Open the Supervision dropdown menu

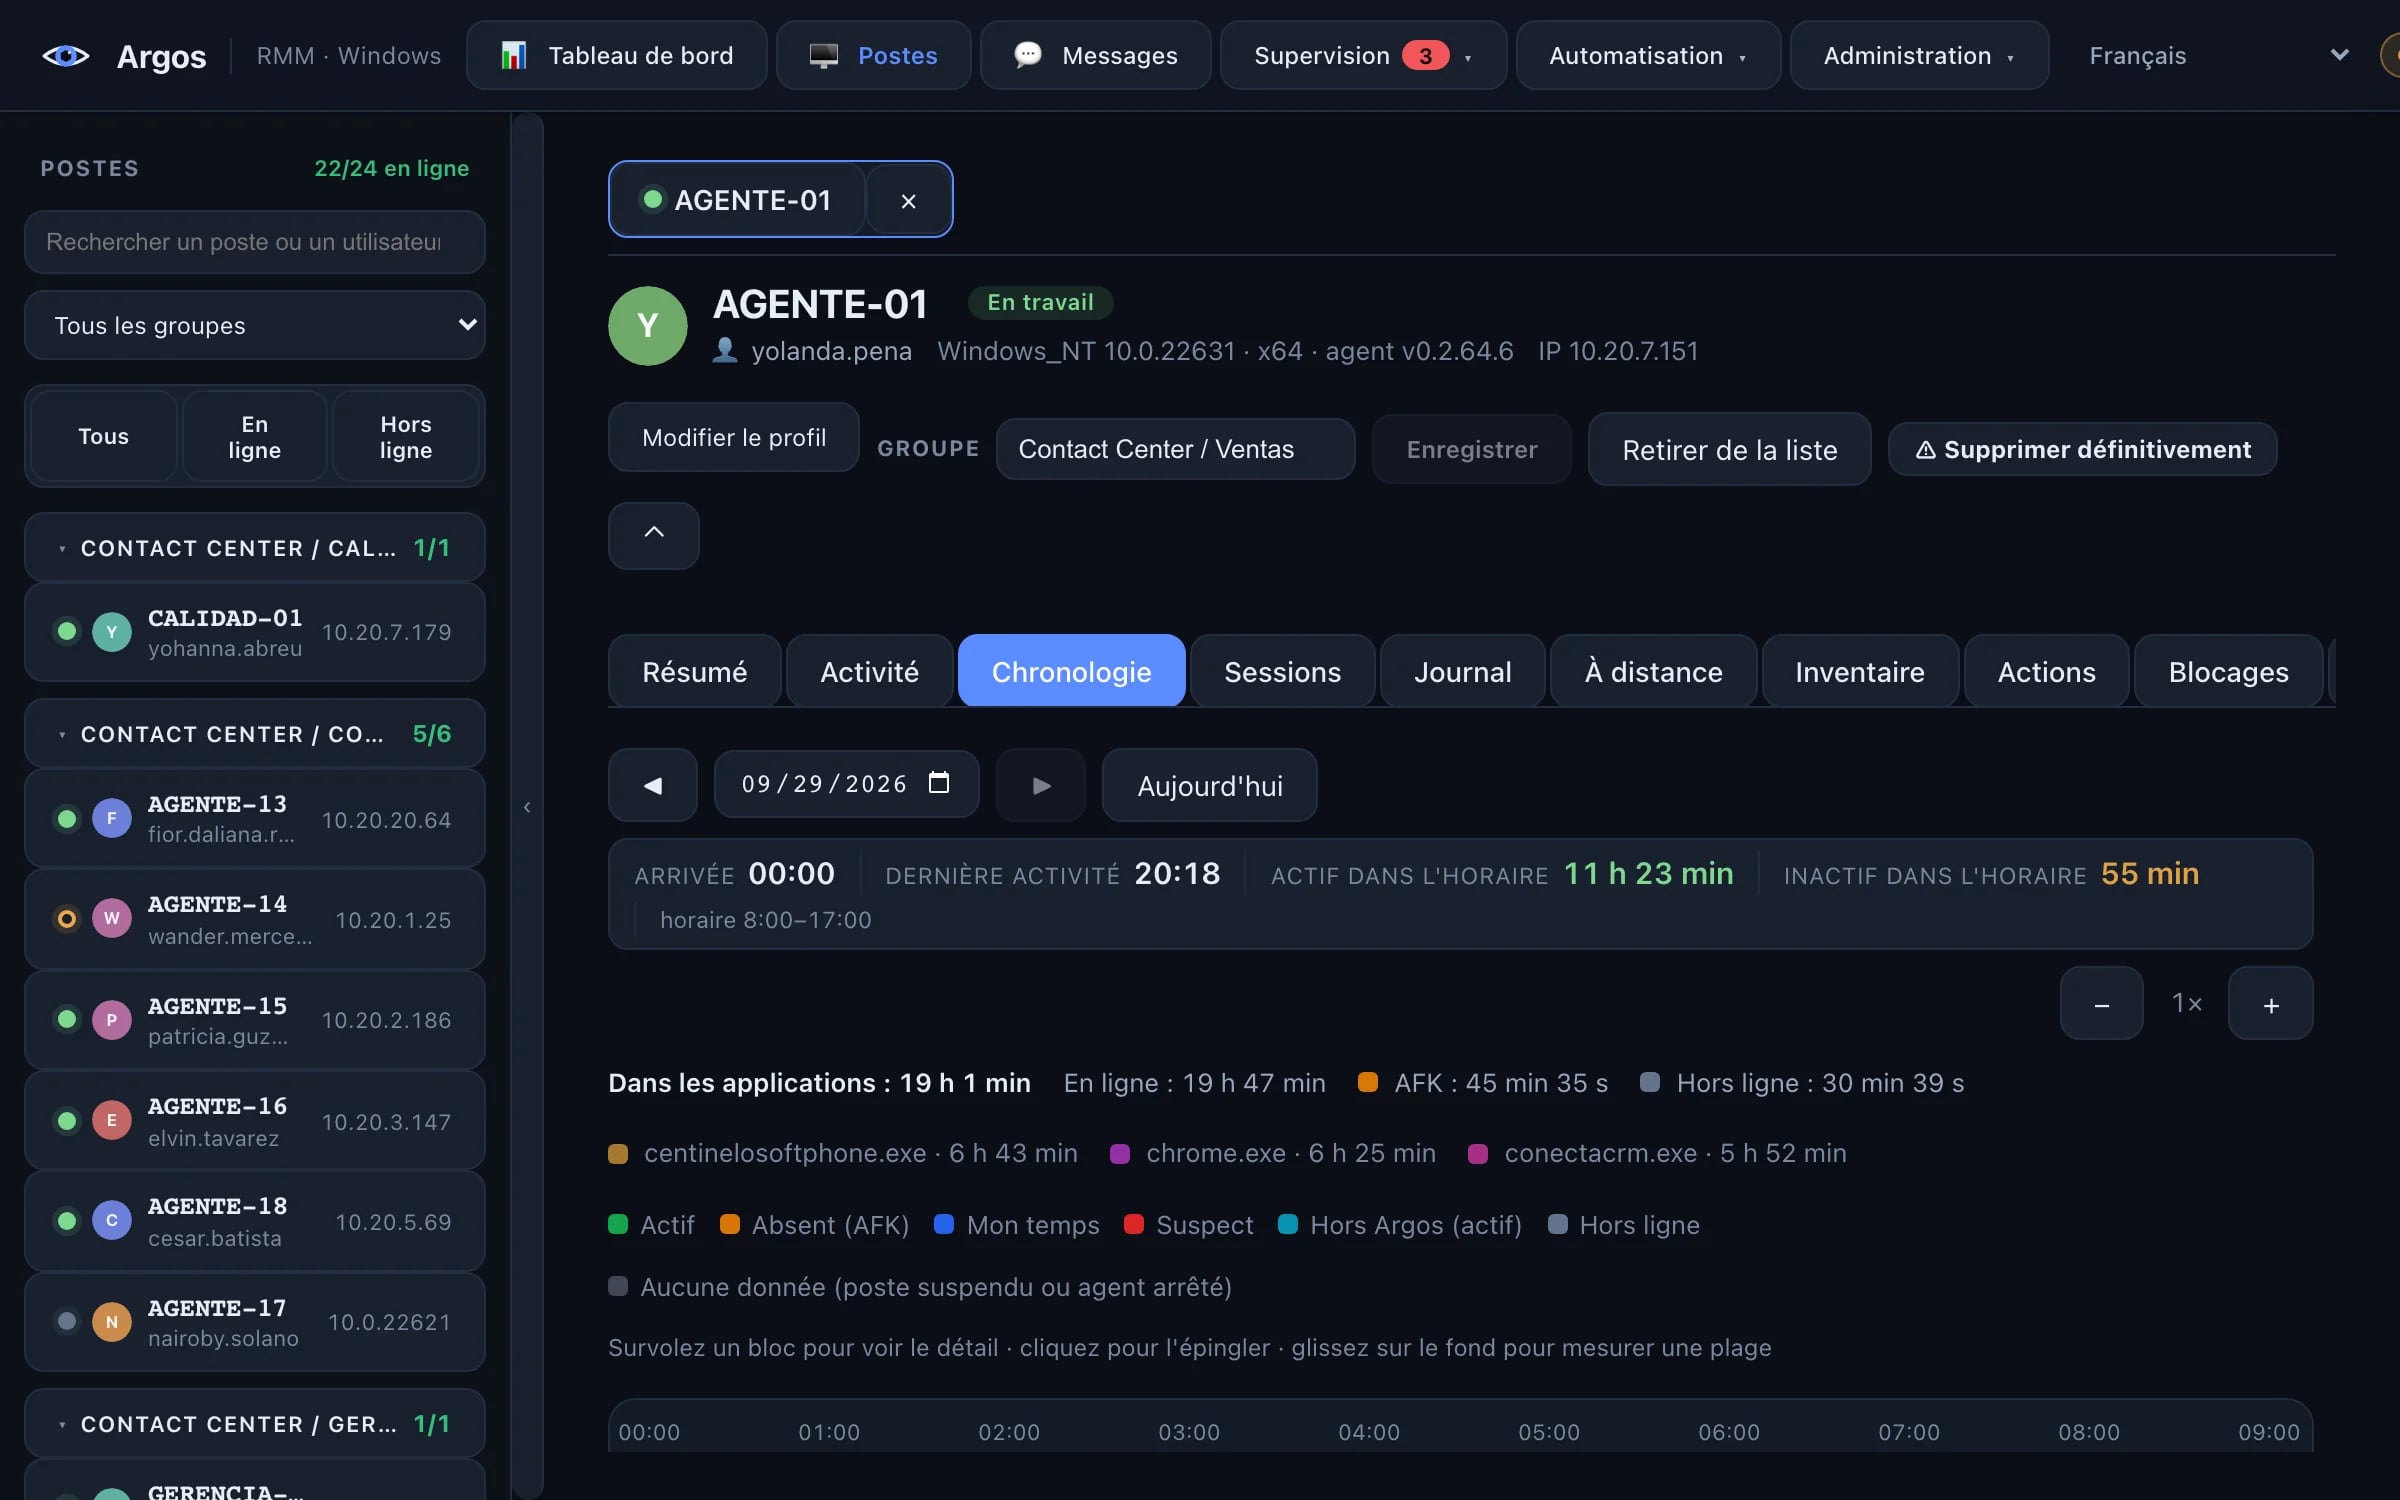click(x=1364, y=56)
